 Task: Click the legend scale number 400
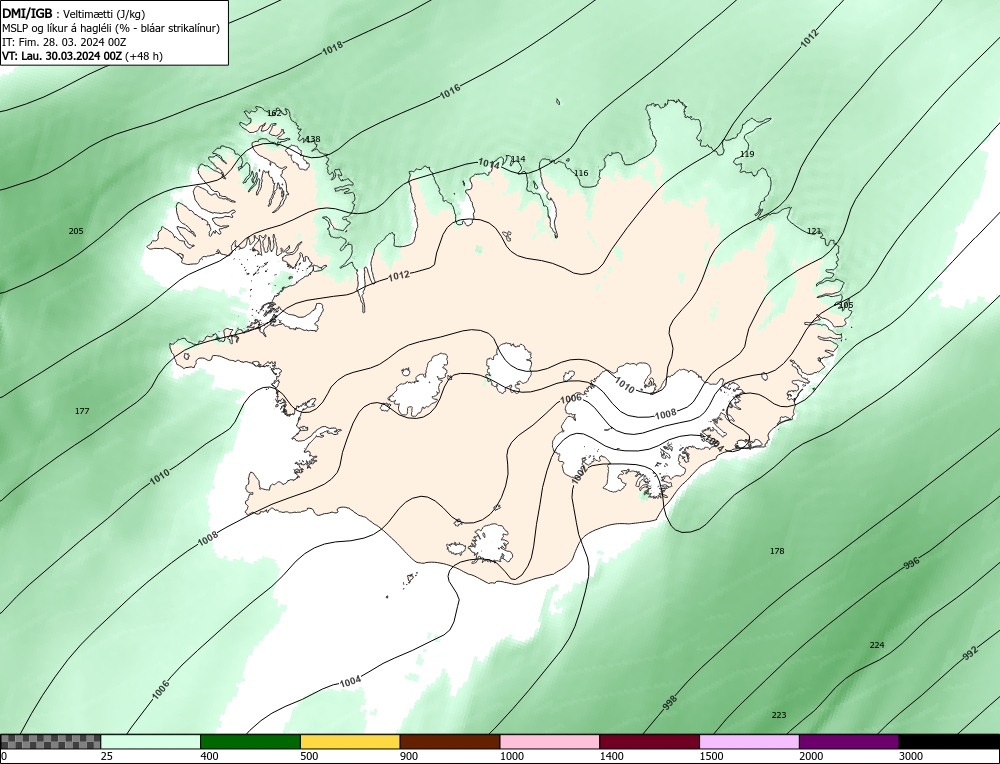(x=209, y=756)
